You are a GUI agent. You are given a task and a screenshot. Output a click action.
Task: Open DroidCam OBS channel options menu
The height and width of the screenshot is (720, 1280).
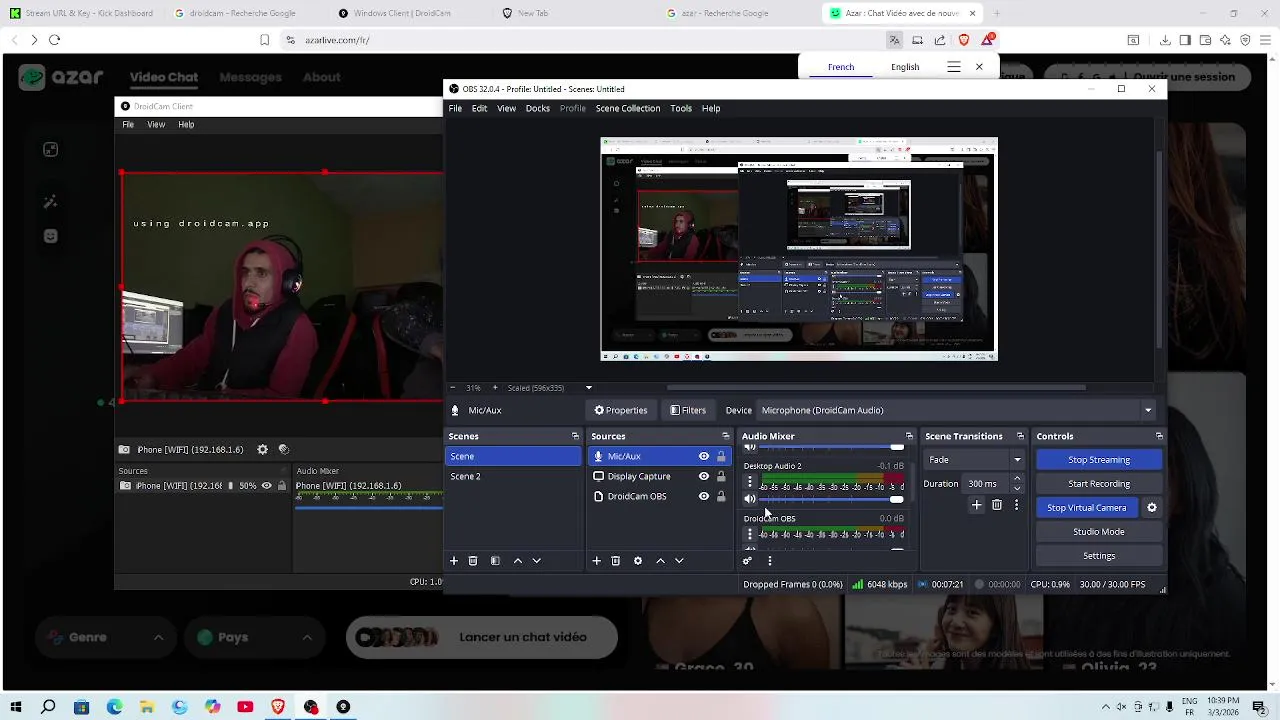(x=750, y=534)
